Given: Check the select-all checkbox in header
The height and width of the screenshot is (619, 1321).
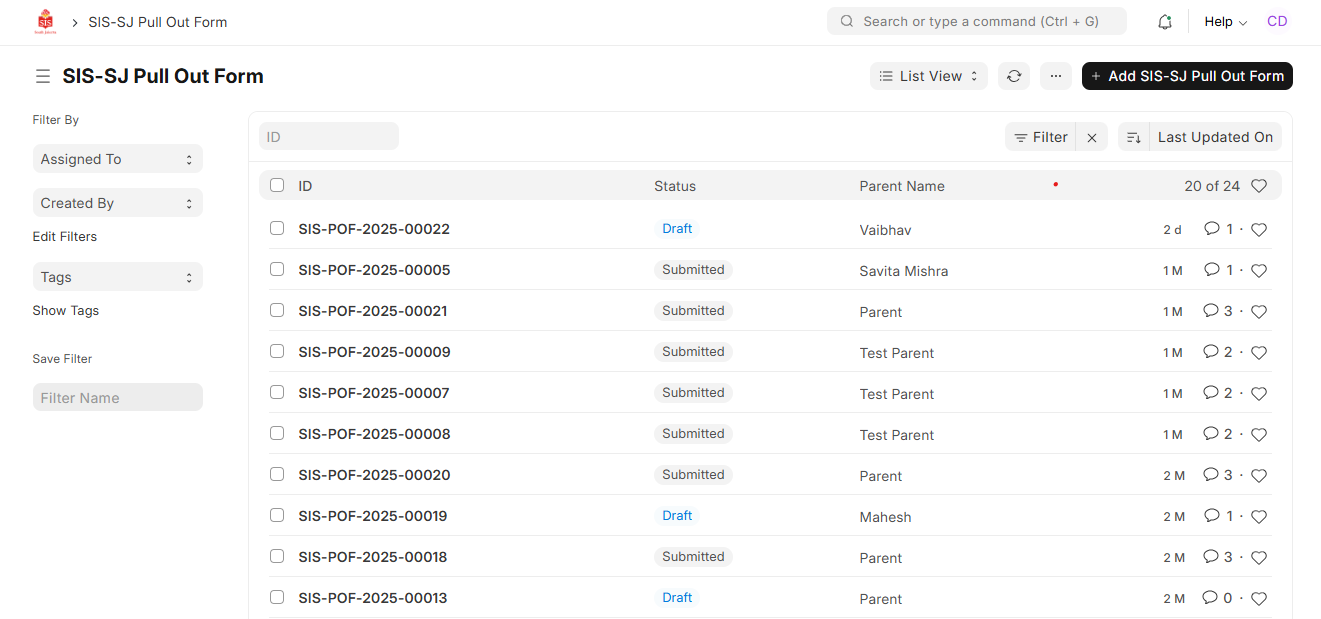Looking at the screenshot, I should pyautogui.click(x=277, y=185).
